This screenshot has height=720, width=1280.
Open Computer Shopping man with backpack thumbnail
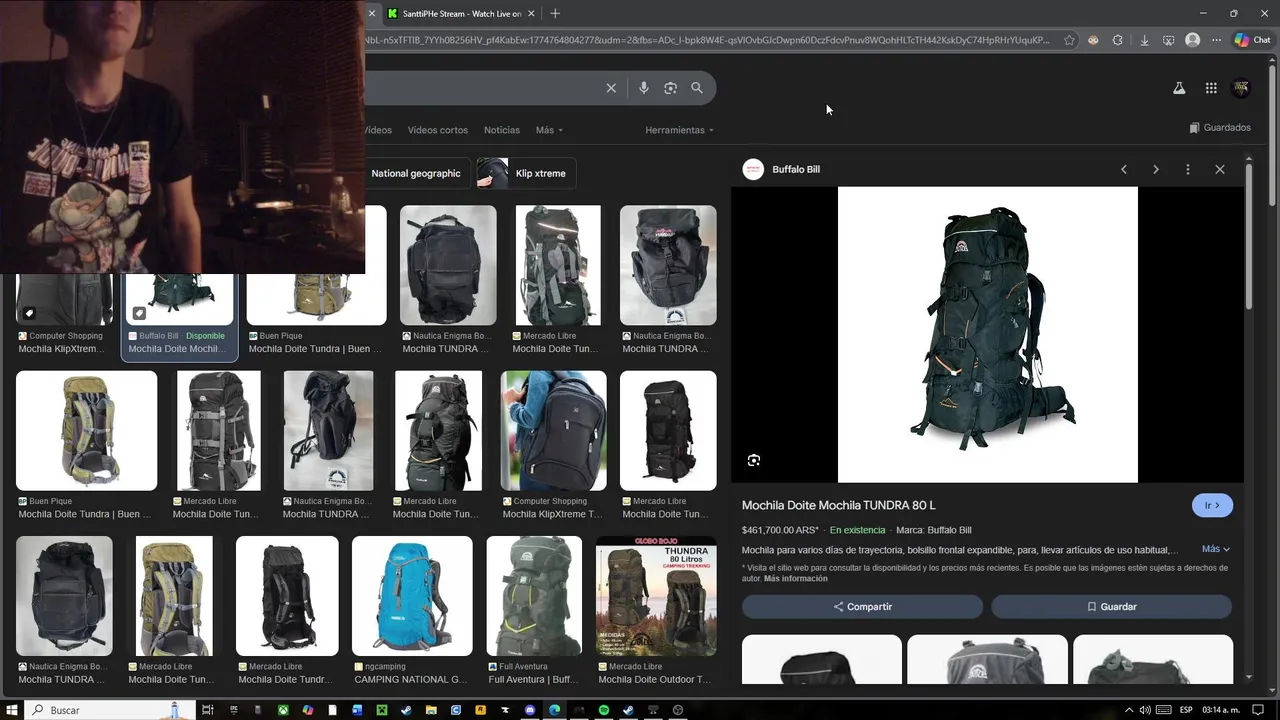click(553, 431)
